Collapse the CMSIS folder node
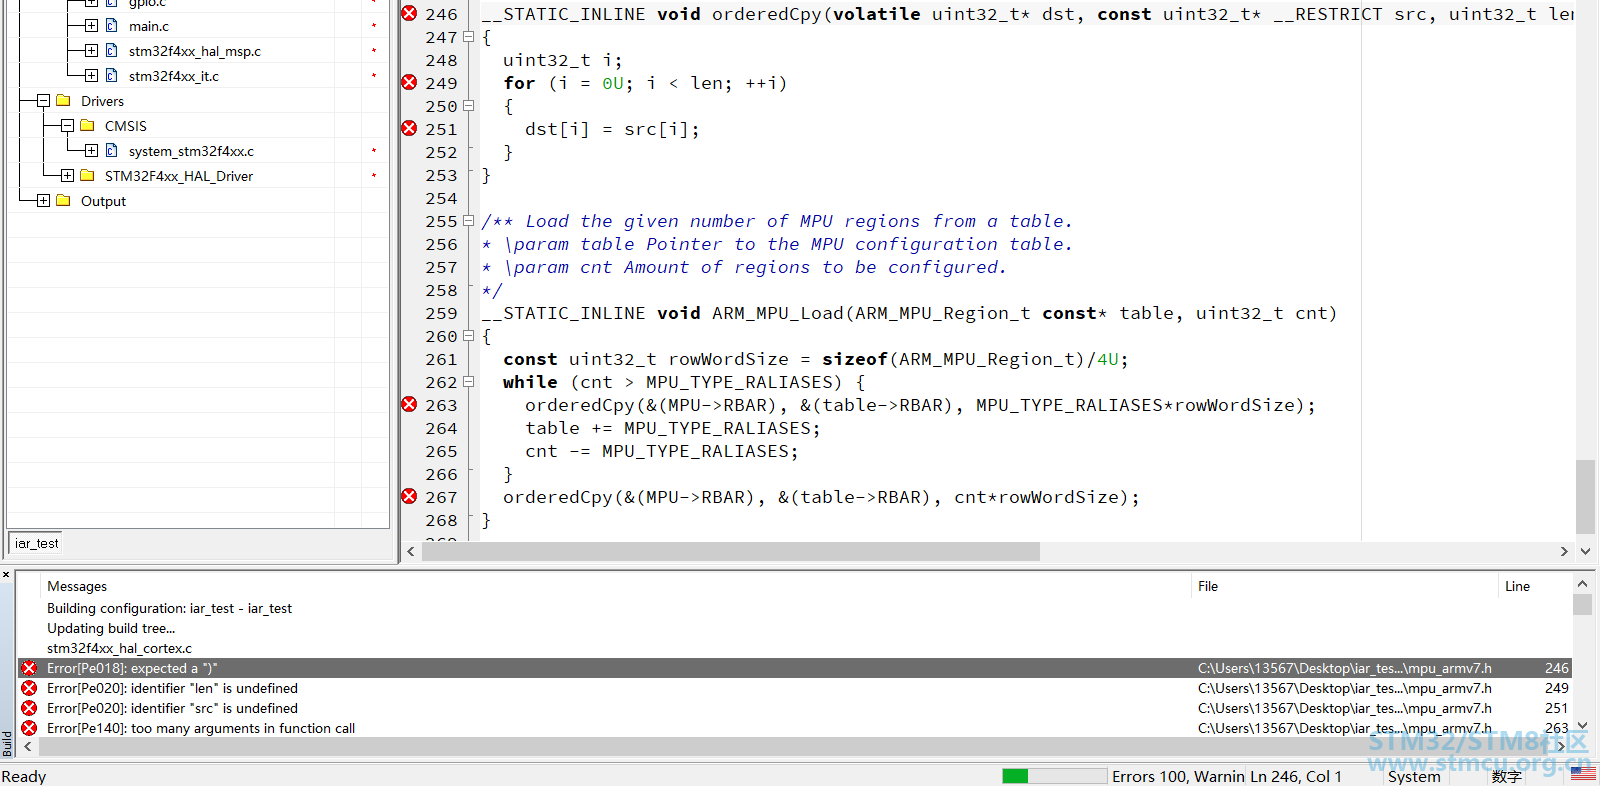 coord(67,126)
